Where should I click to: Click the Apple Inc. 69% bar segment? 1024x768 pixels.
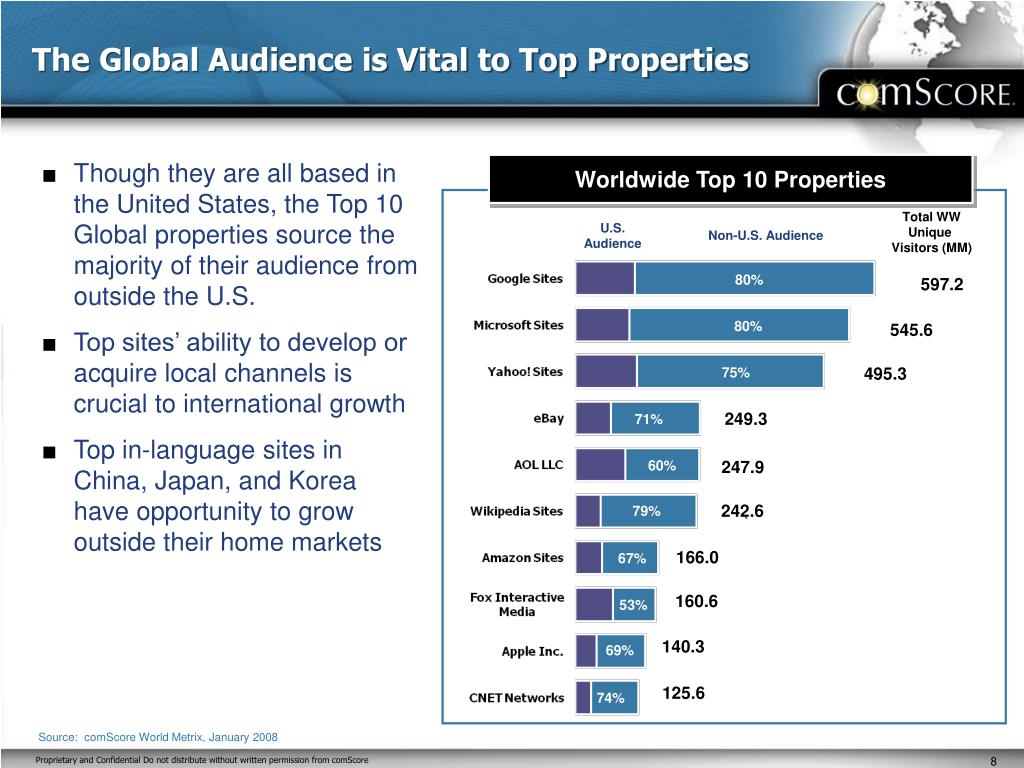click(620, 651)
